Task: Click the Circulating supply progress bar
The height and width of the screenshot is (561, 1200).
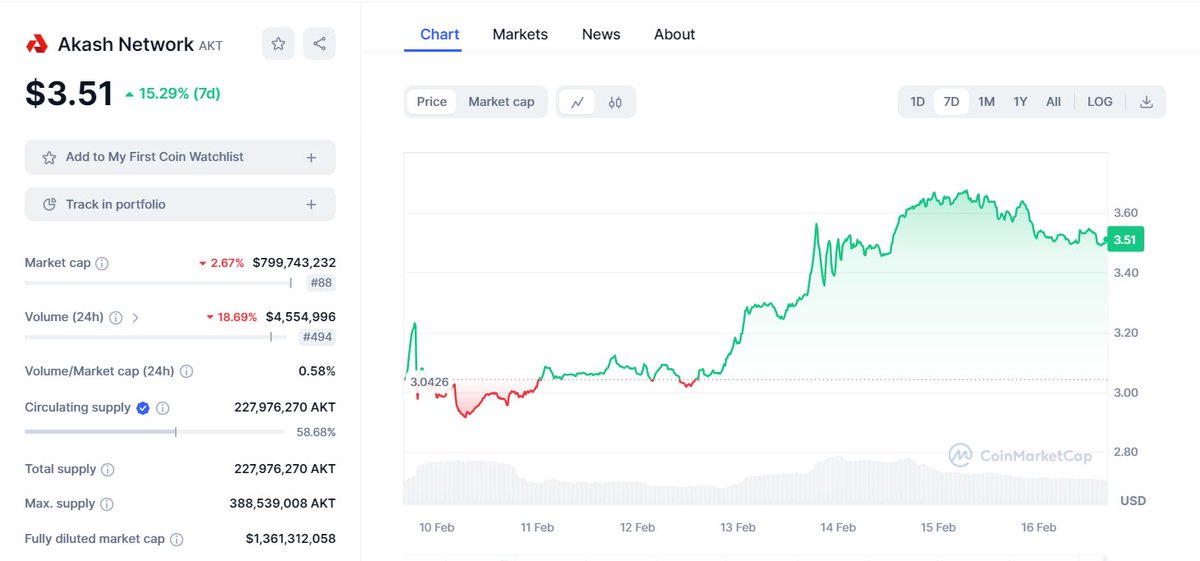Action: pyautogui.click(x=155, y=432)
